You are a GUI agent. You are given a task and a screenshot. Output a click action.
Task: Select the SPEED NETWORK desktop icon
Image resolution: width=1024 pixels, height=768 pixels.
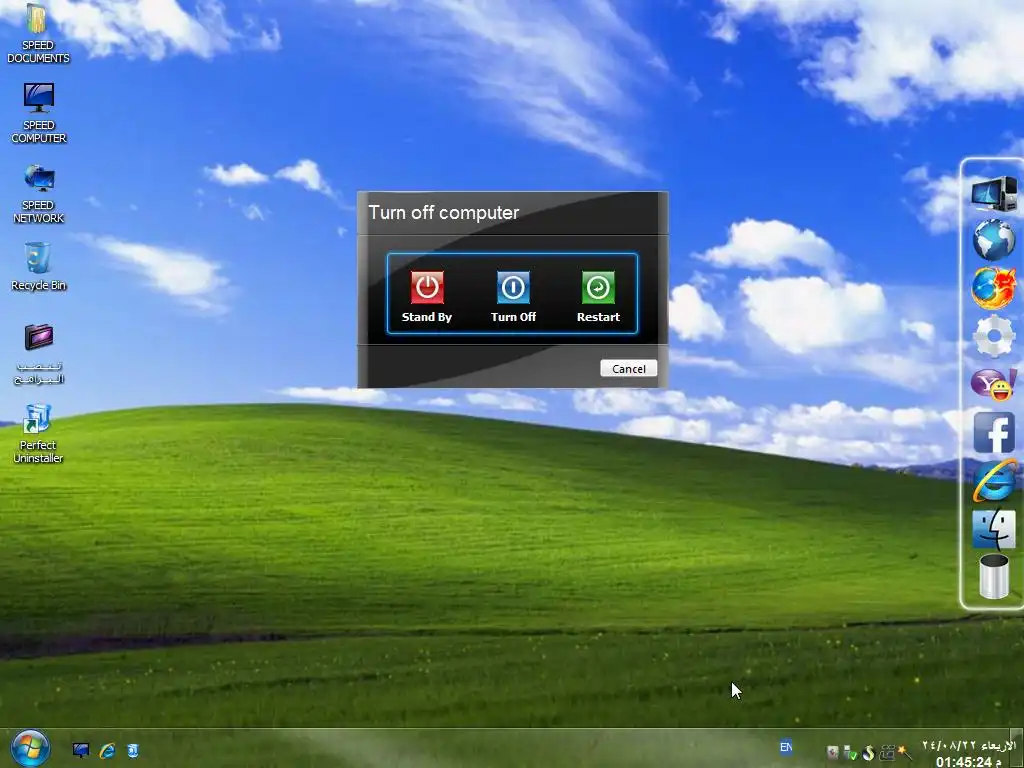click(39, 194)
